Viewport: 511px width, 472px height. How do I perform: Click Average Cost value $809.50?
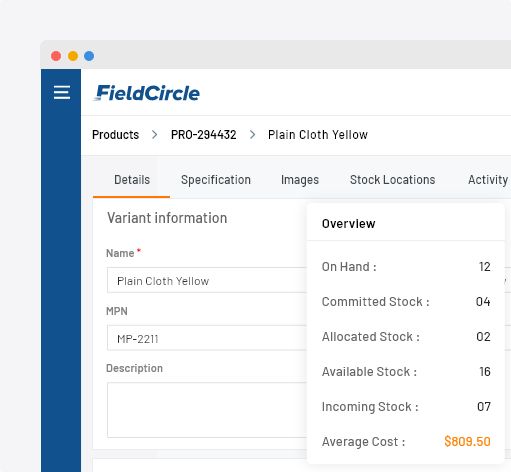pyautogui.click(x=467, y=441)
